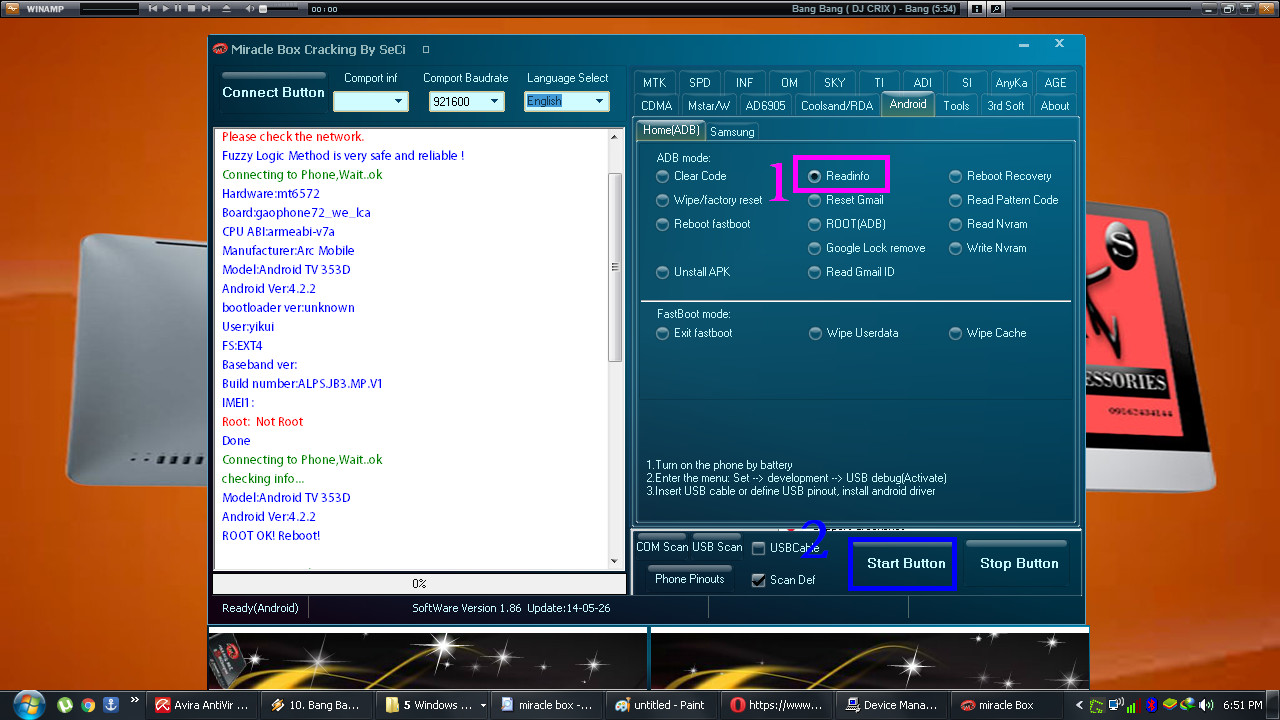This screenshot has height=720, width=1280.
Task: Select the Clear Code radio option
Action: click(691, 176)
